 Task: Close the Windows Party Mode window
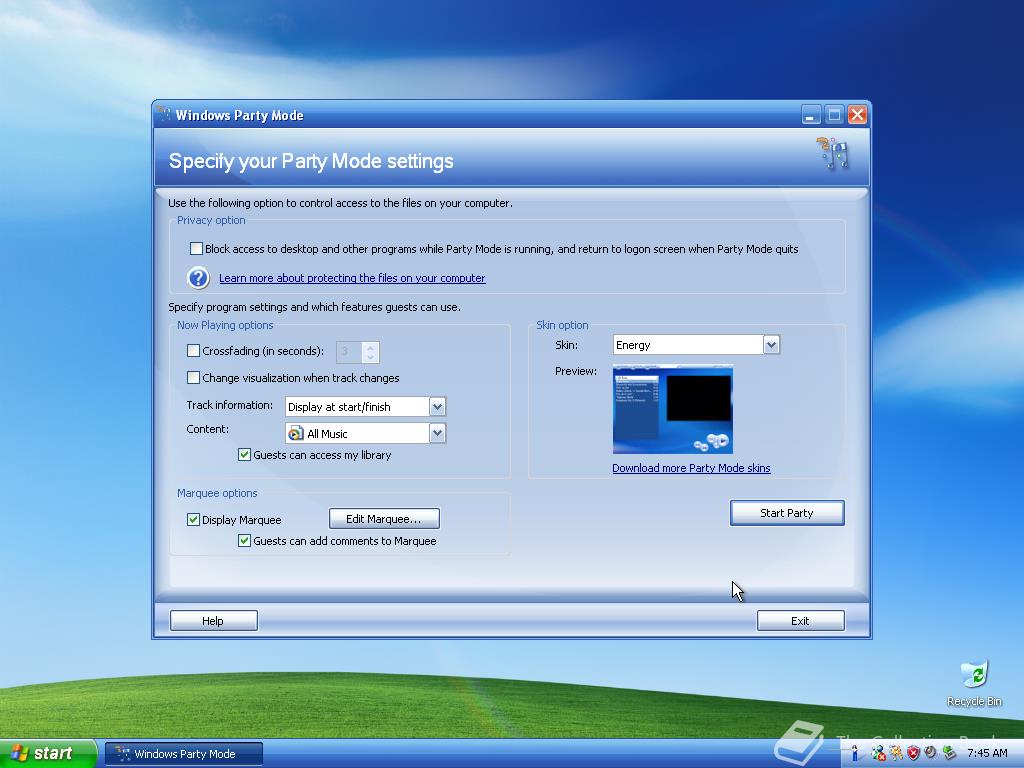pyautogui.click(x=857, y=115)
